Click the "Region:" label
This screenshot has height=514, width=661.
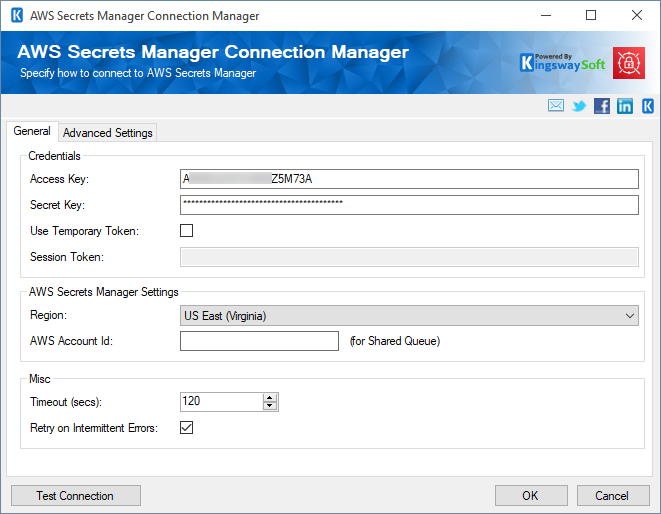click(x=48, y=315)
